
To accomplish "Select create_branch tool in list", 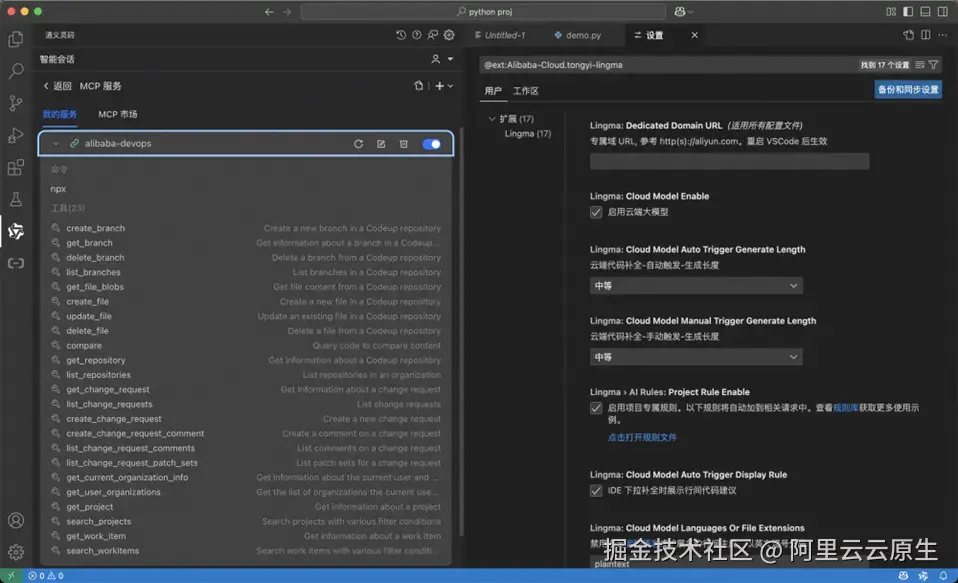I will 246,228.
